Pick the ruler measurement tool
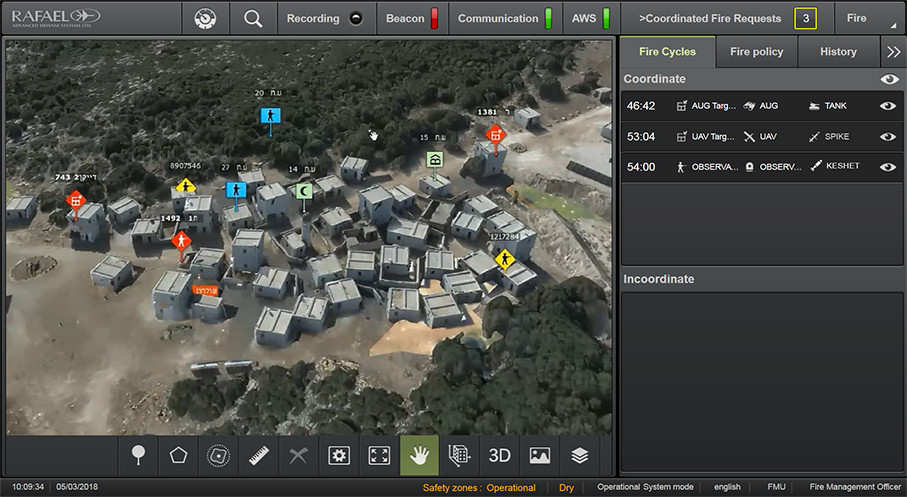The image size is (907, 497). point(259,455)
